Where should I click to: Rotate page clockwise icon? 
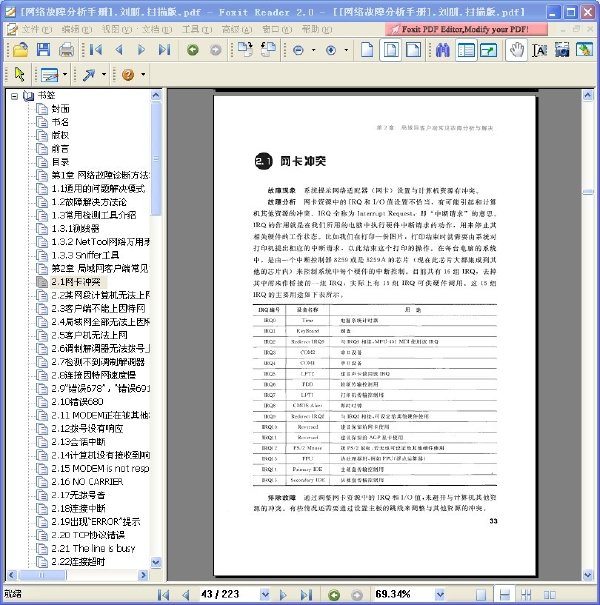[245, 50]
